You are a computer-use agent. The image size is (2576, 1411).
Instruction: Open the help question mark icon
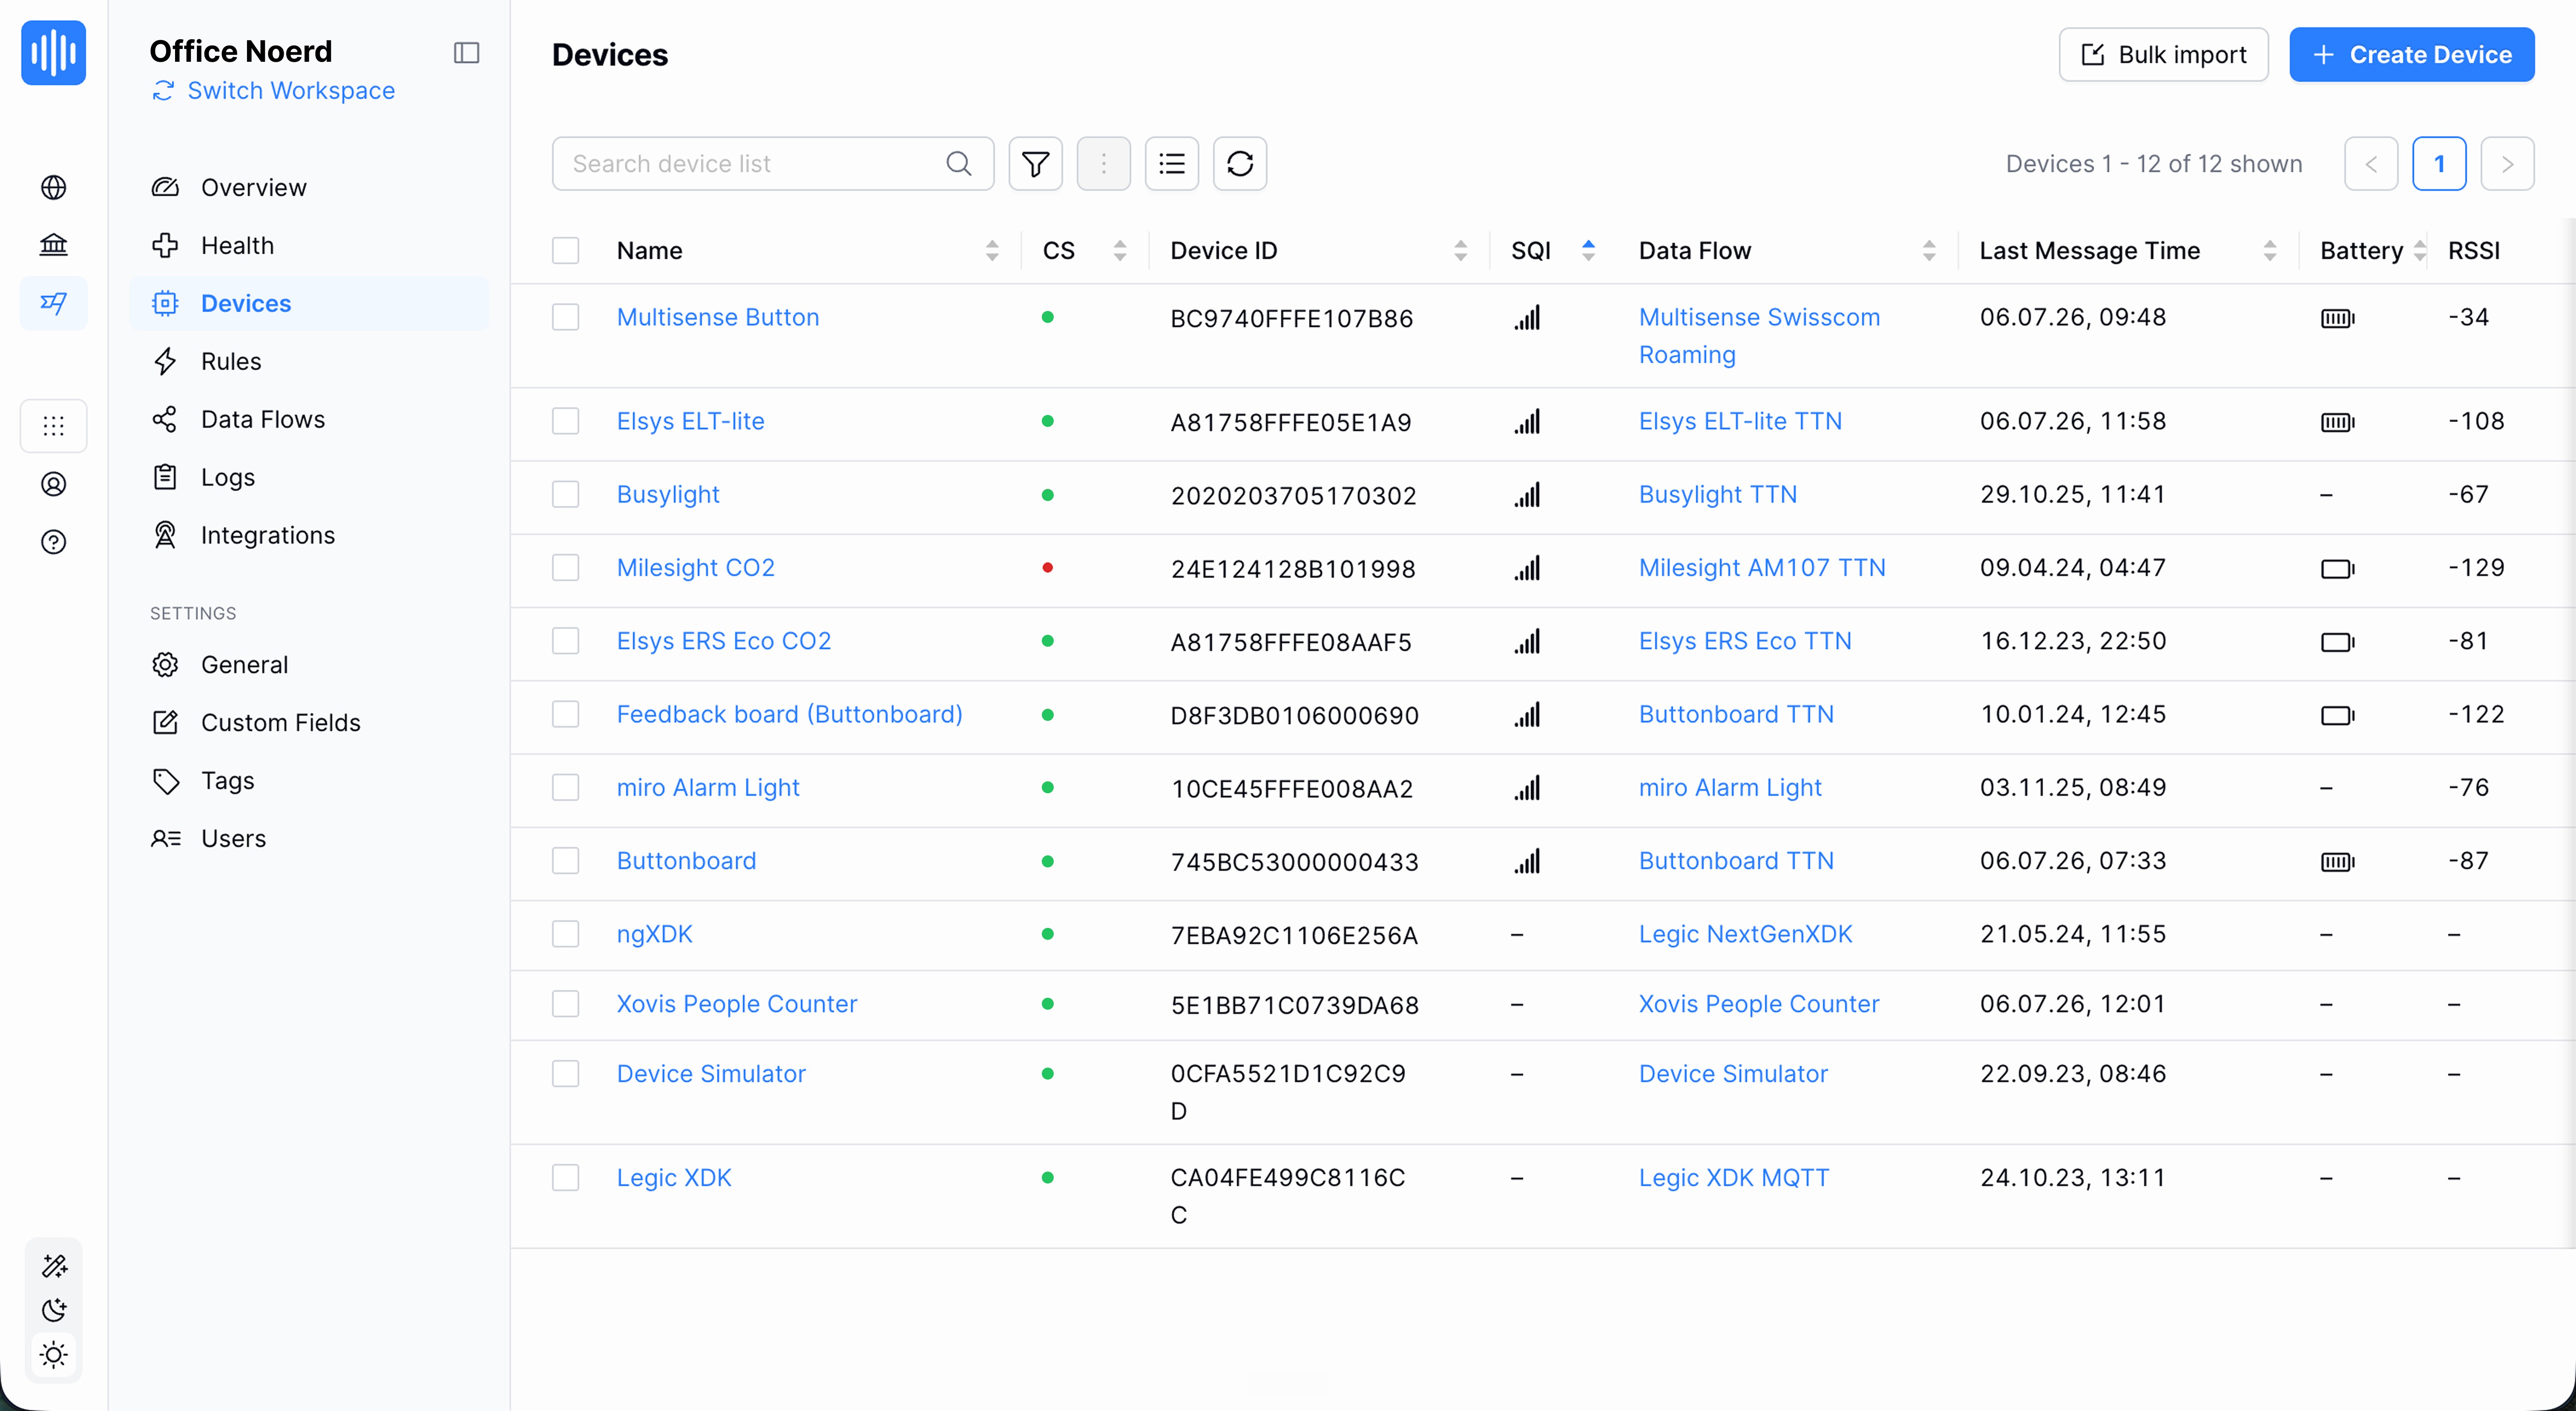[x=53, y=542]
